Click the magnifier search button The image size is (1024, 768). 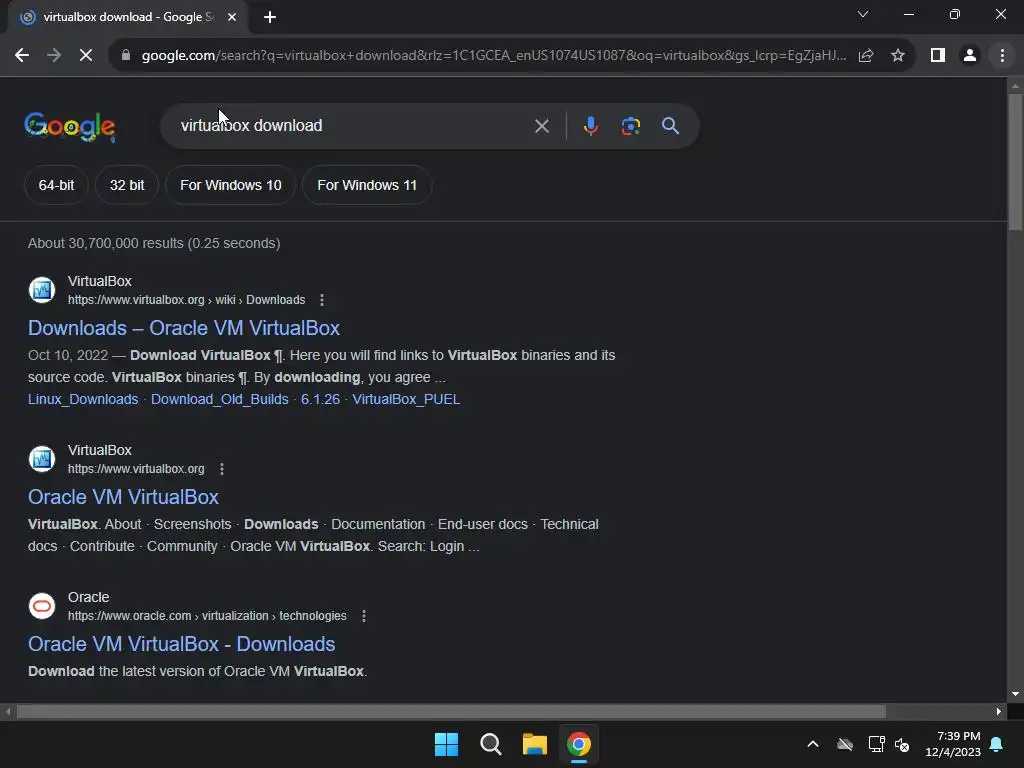670,126
